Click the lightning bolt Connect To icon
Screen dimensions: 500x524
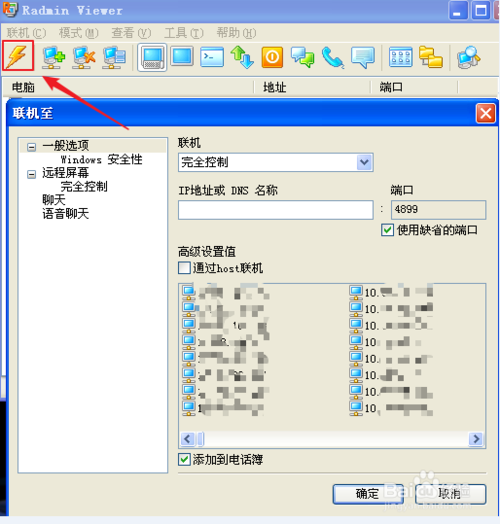click(18, 56)
